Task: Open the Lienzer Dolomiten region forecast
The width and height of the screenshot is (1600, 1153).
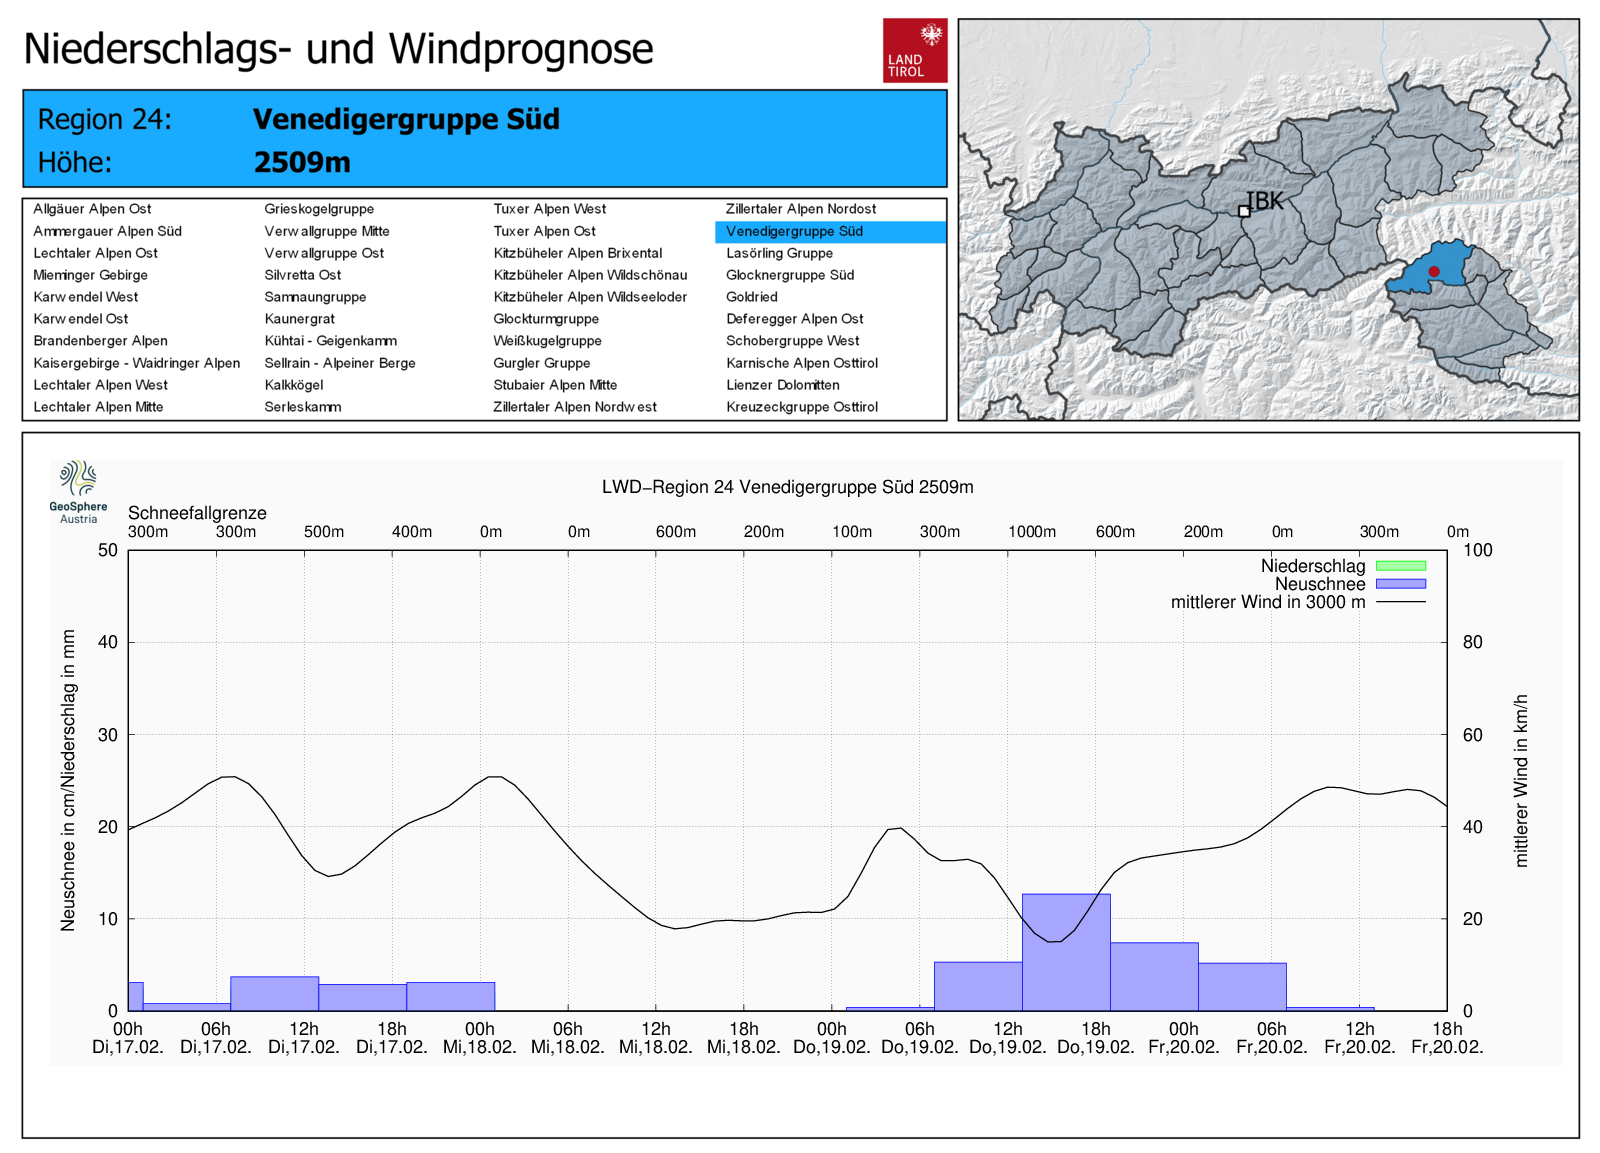Action: pos(782,385)
